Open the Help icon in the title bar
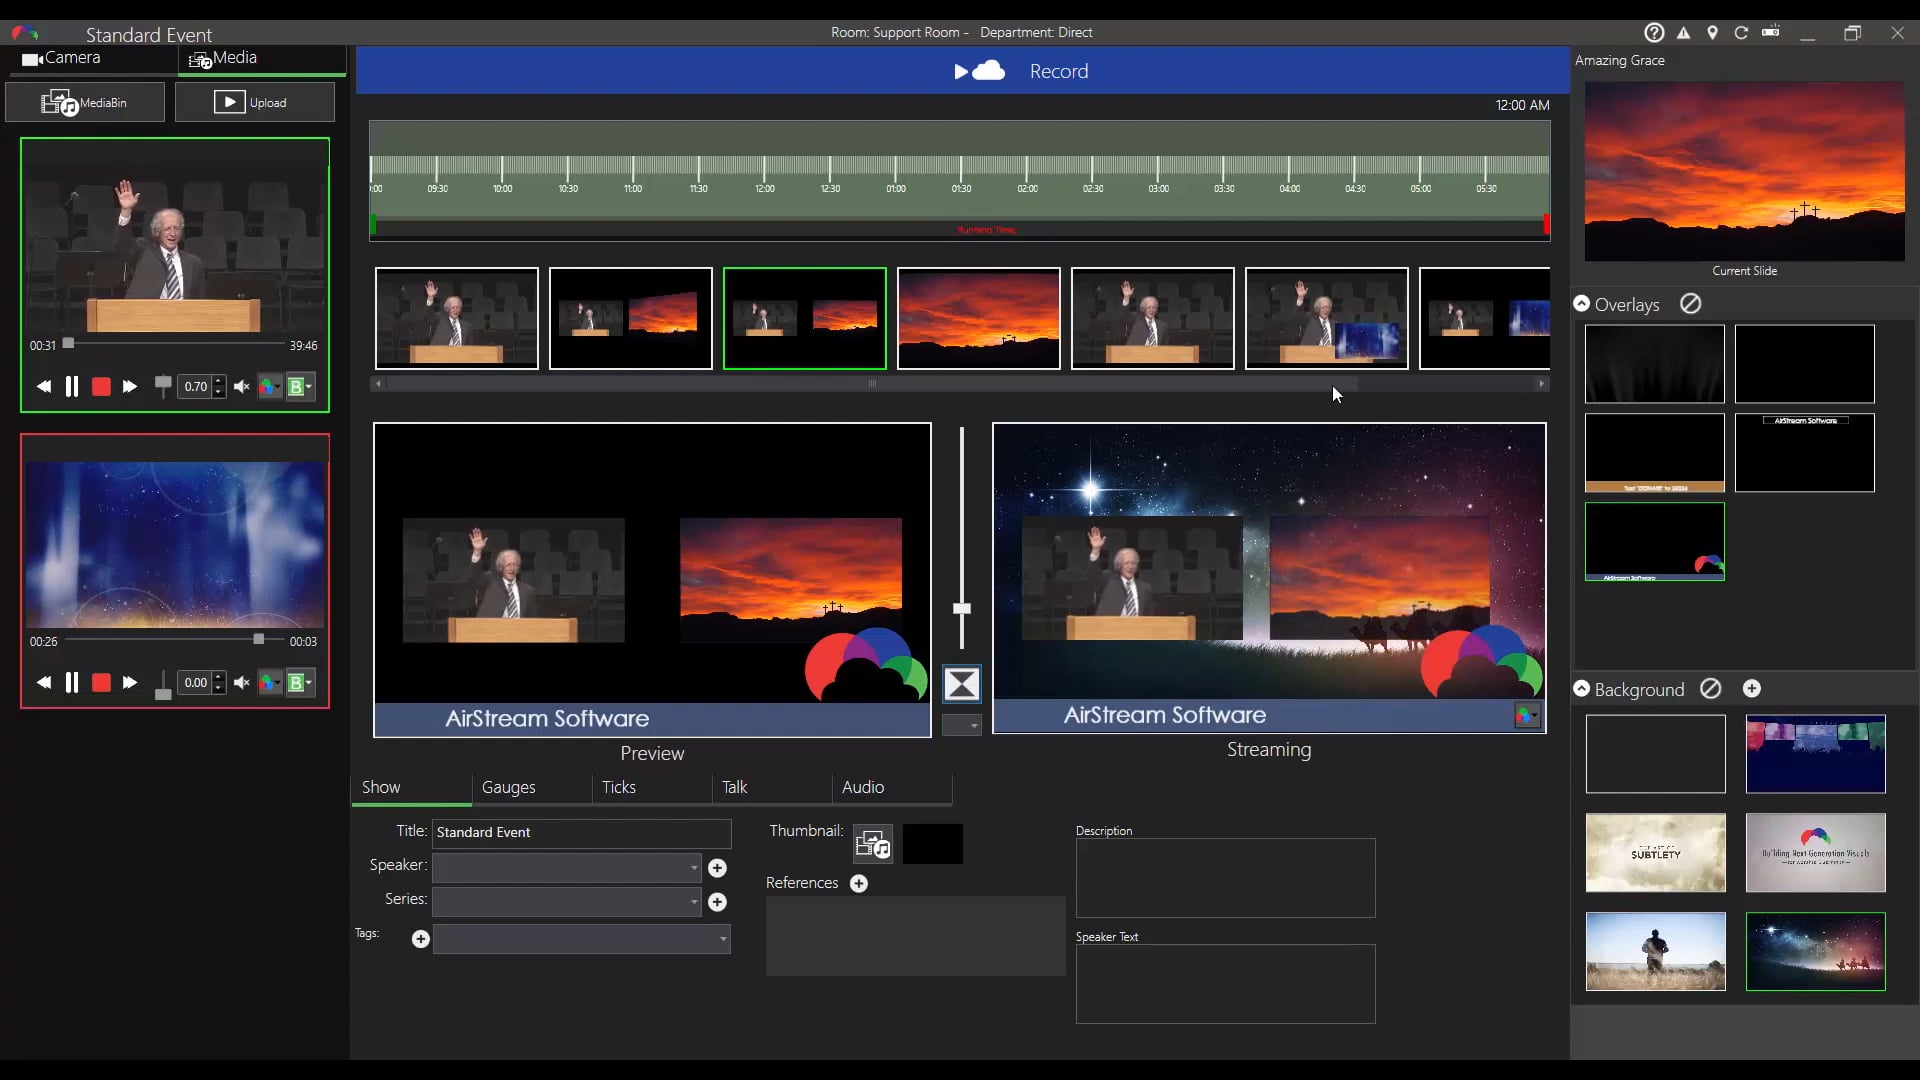1920x1080 pixels. point(1655,32)
